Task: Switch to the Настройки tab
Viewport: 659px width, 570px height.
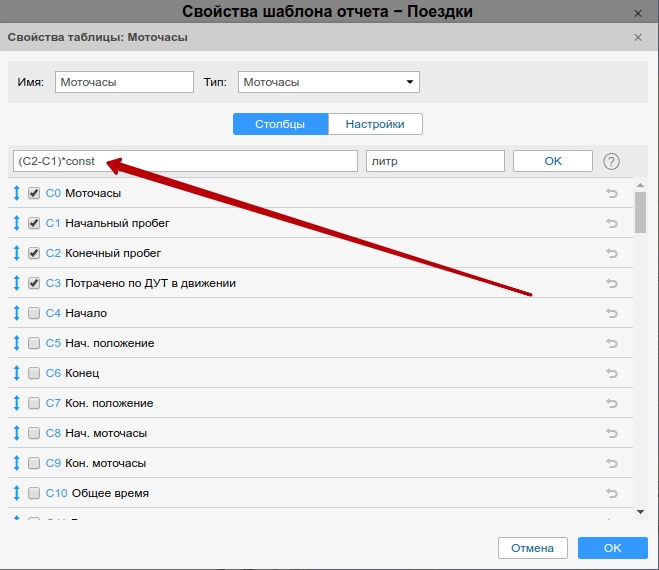Action: click(x=375, y=124)
